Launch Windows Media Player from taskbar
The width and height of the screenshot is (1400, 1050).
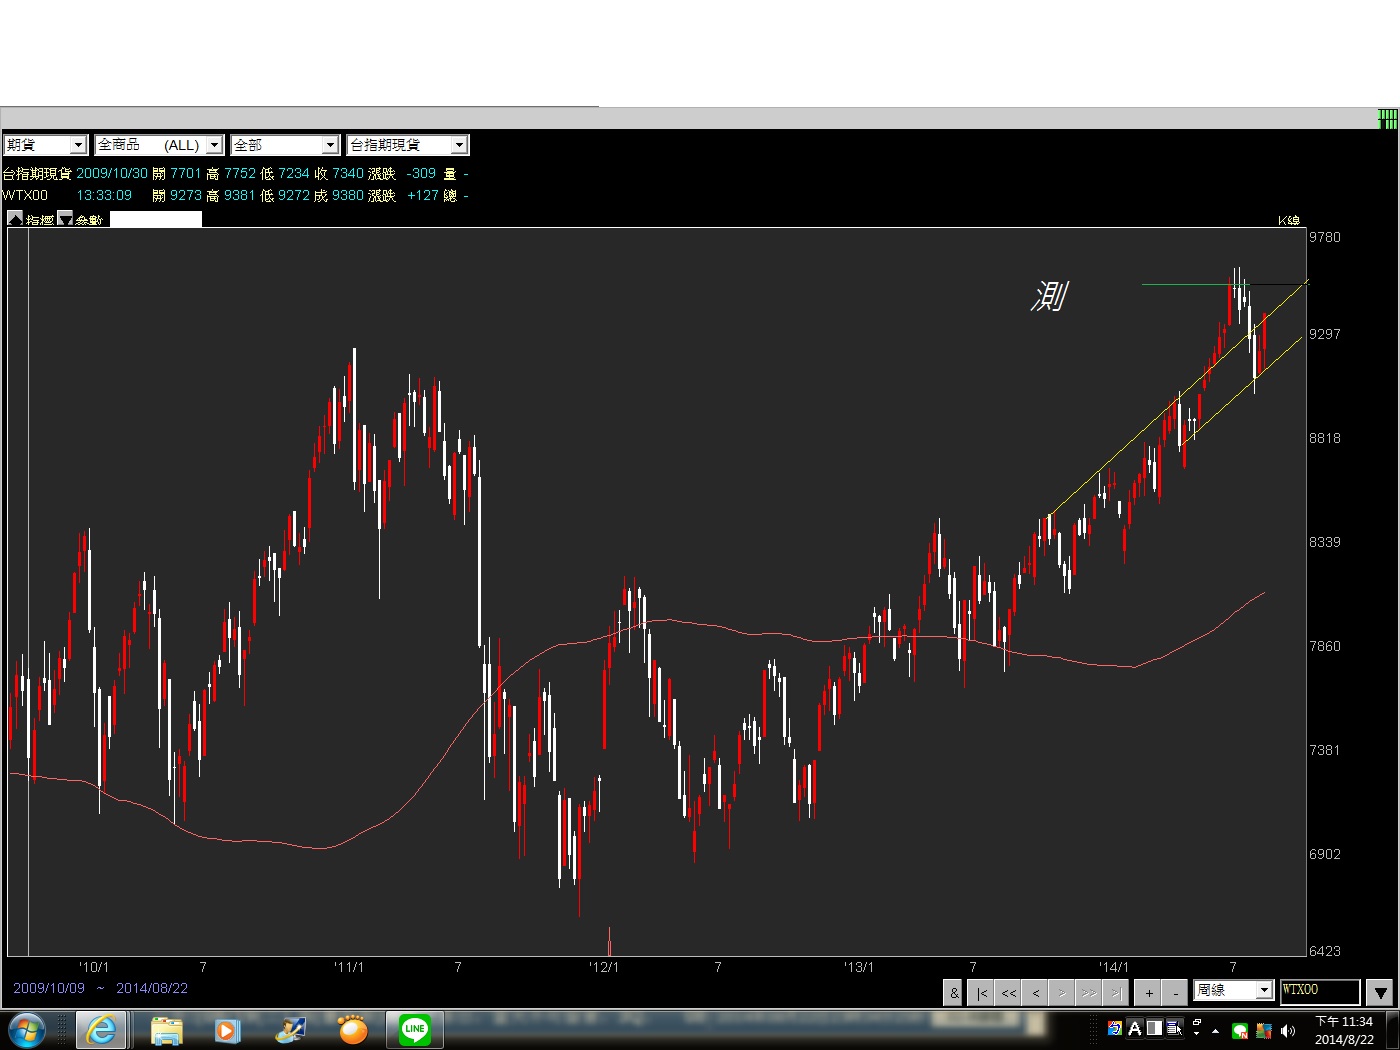pos(228,1030)
